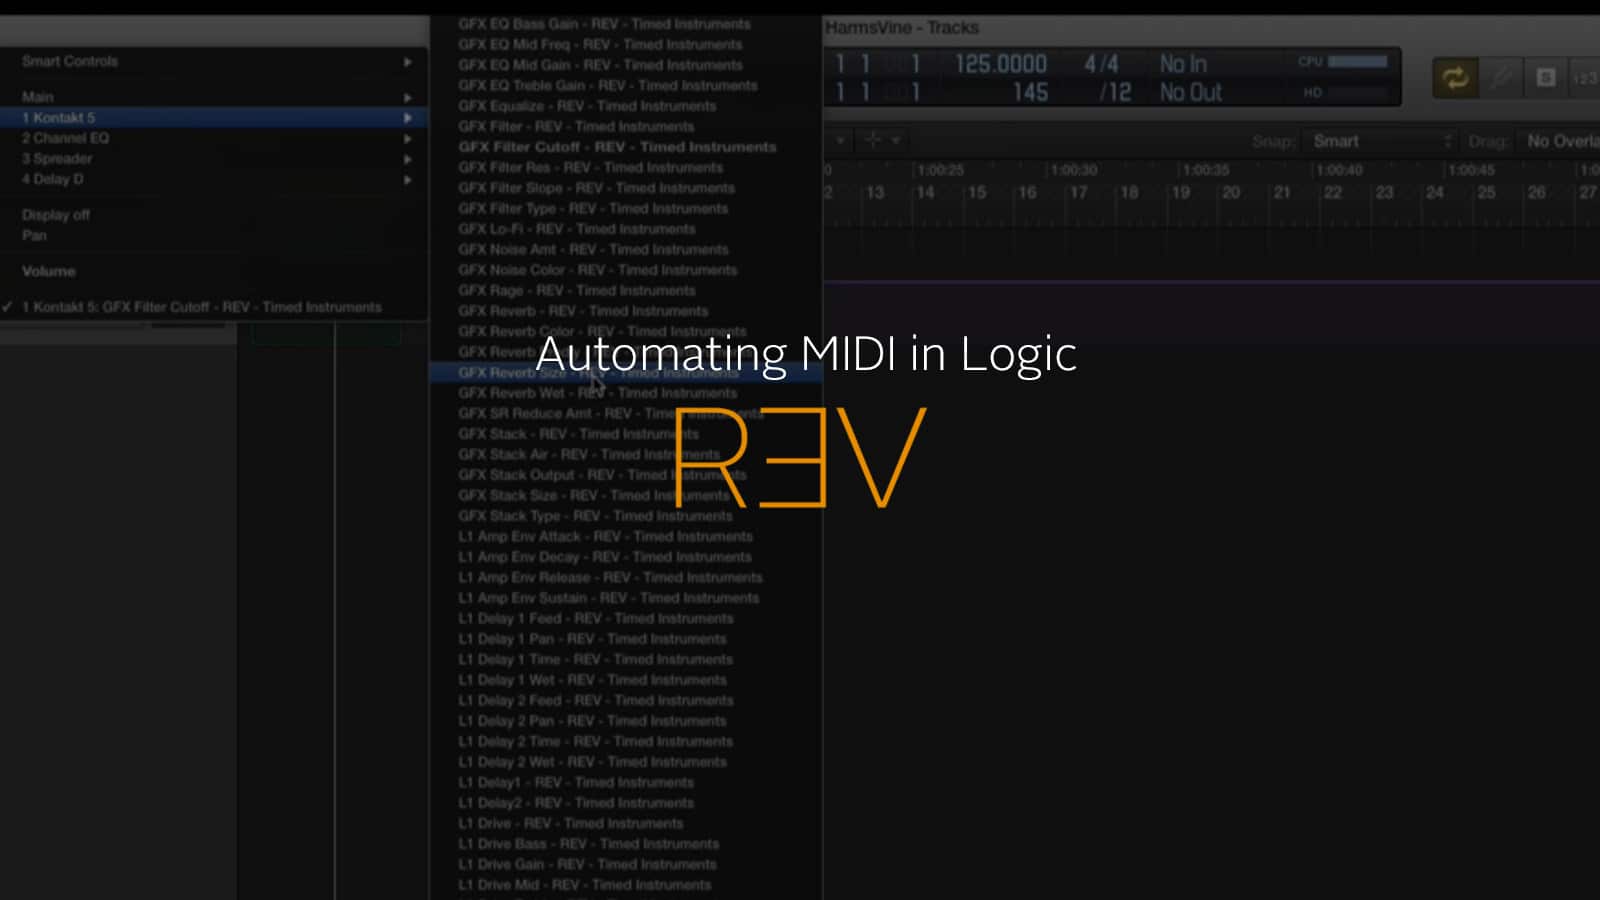Select the 1 Kontakt 5 menu entry
Viewport: 1600px width, 900px height.
pos(214,117)
